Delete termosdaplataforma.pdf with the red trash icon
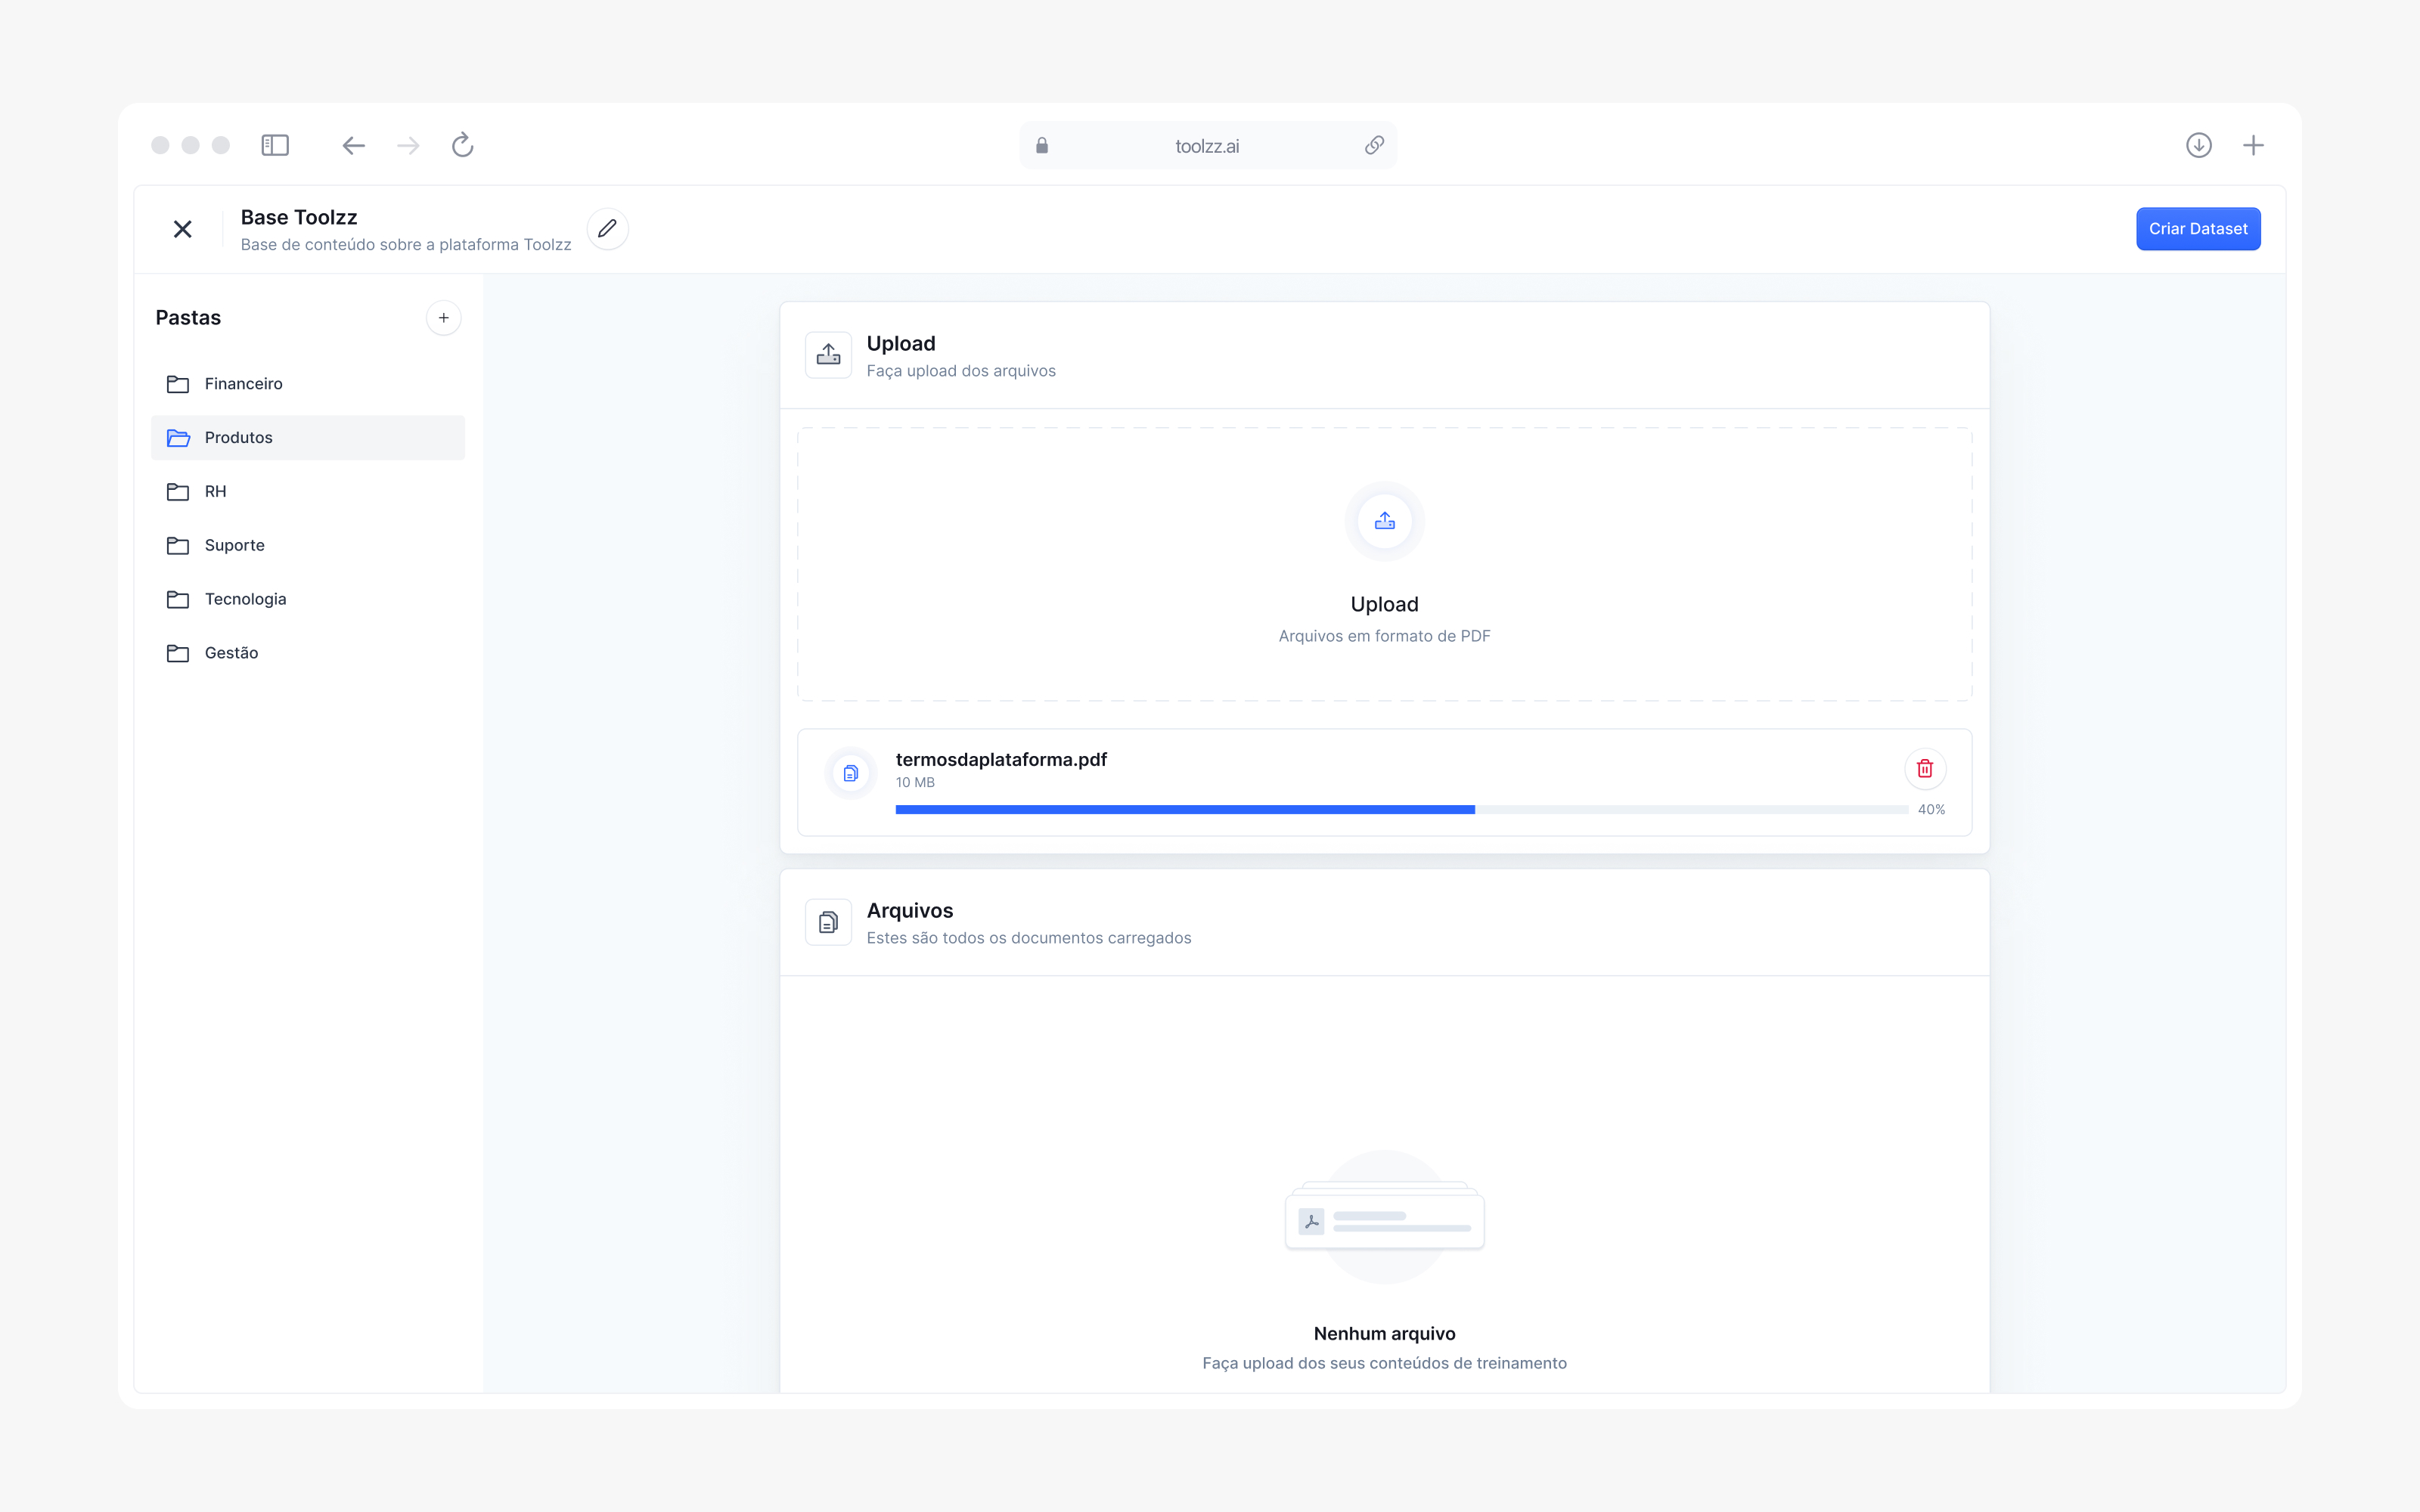The height and width of the screenshot is (1512, 2420). [x=1924, y=769]
